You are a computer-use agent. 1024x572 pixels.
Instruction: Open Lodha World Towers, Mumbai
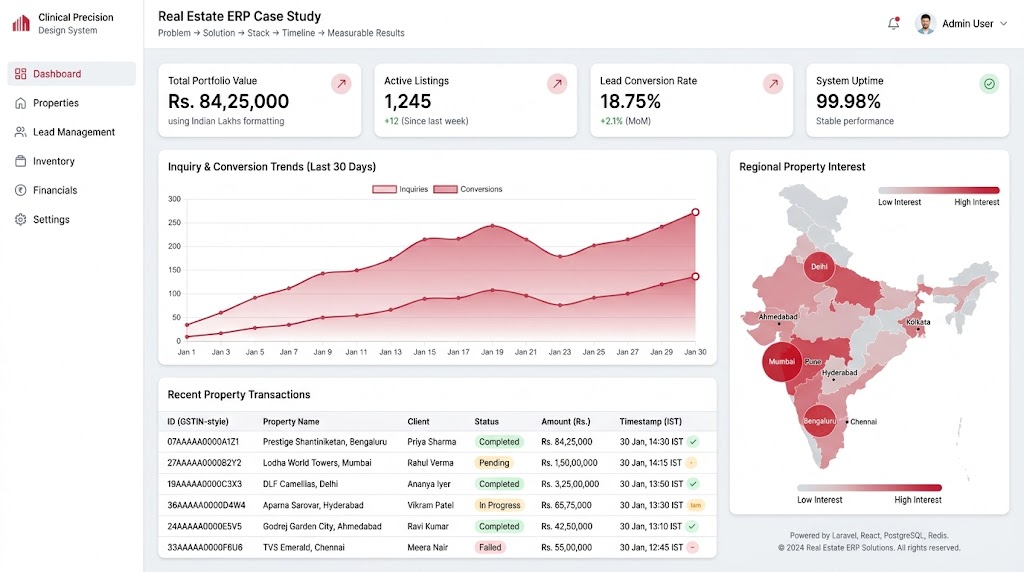pyautogui.click(x=317, y=463)
